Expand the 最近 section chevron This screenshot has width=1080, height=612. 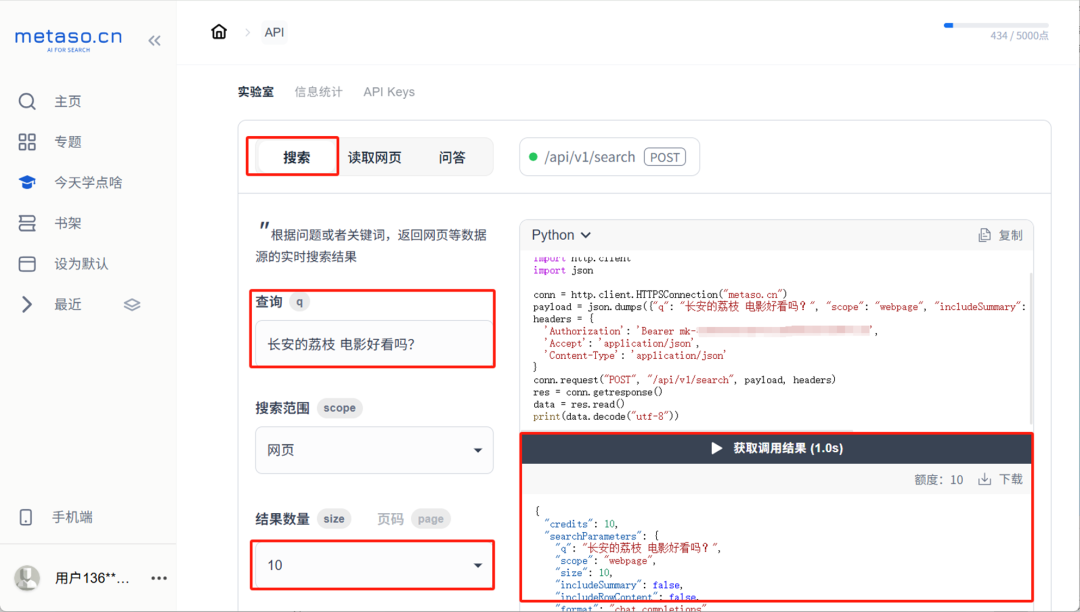pos(27,304)
